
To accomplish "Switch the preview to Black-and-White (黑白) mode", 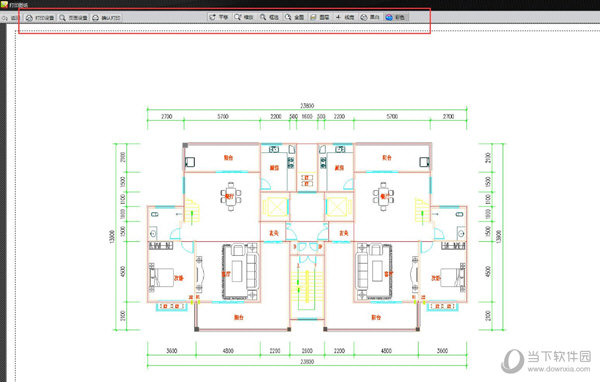I will coord(370,17).
